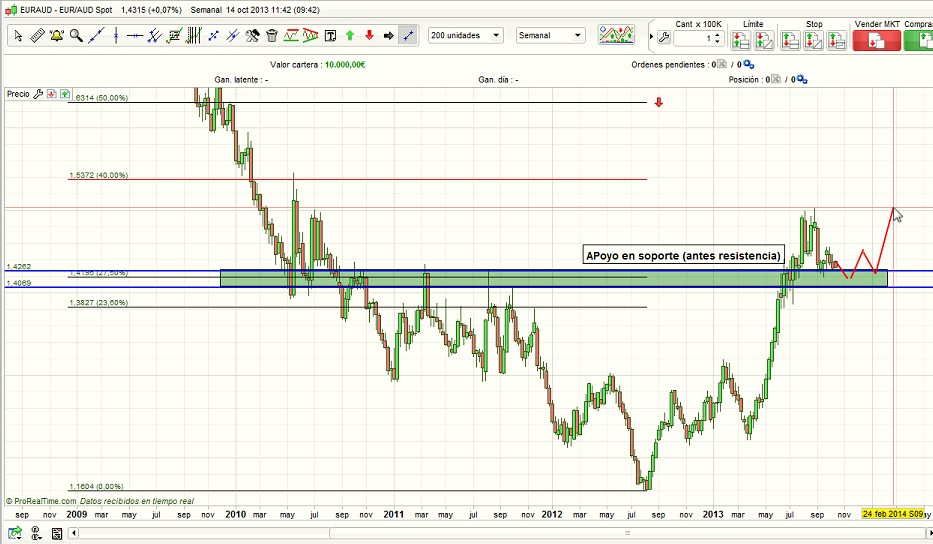The image size is (933, 544).
Task: Click the 2012 year label on the axis
Action: (552, 514)
